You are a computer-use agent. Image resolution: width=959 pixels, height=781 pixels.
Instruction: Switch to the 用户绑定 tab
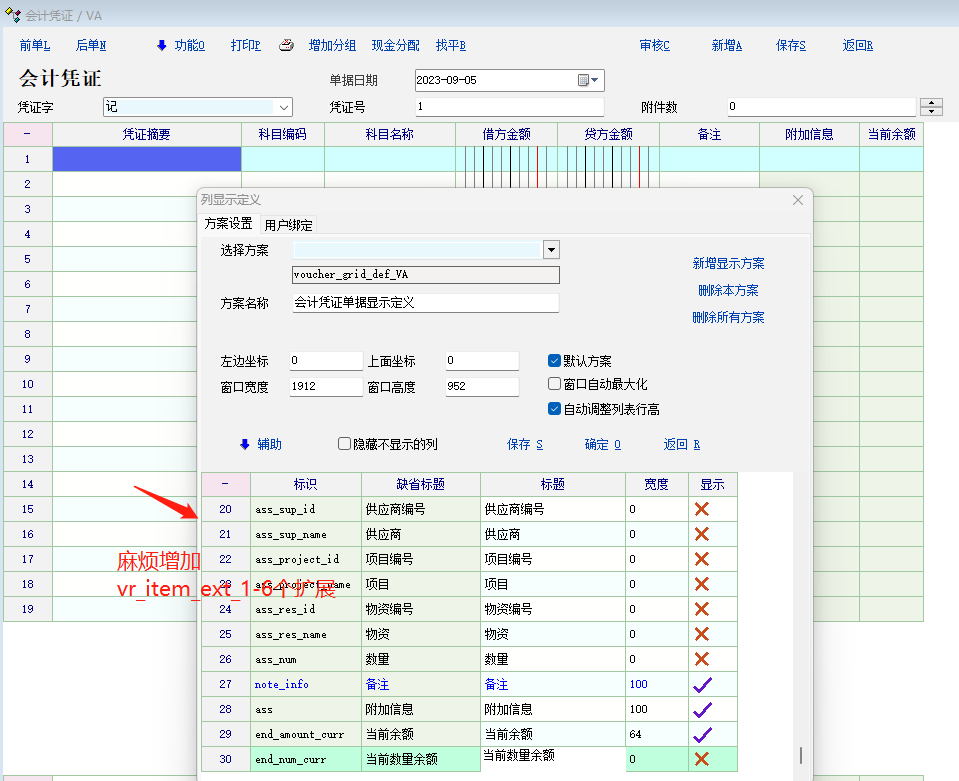coord(288,225)
